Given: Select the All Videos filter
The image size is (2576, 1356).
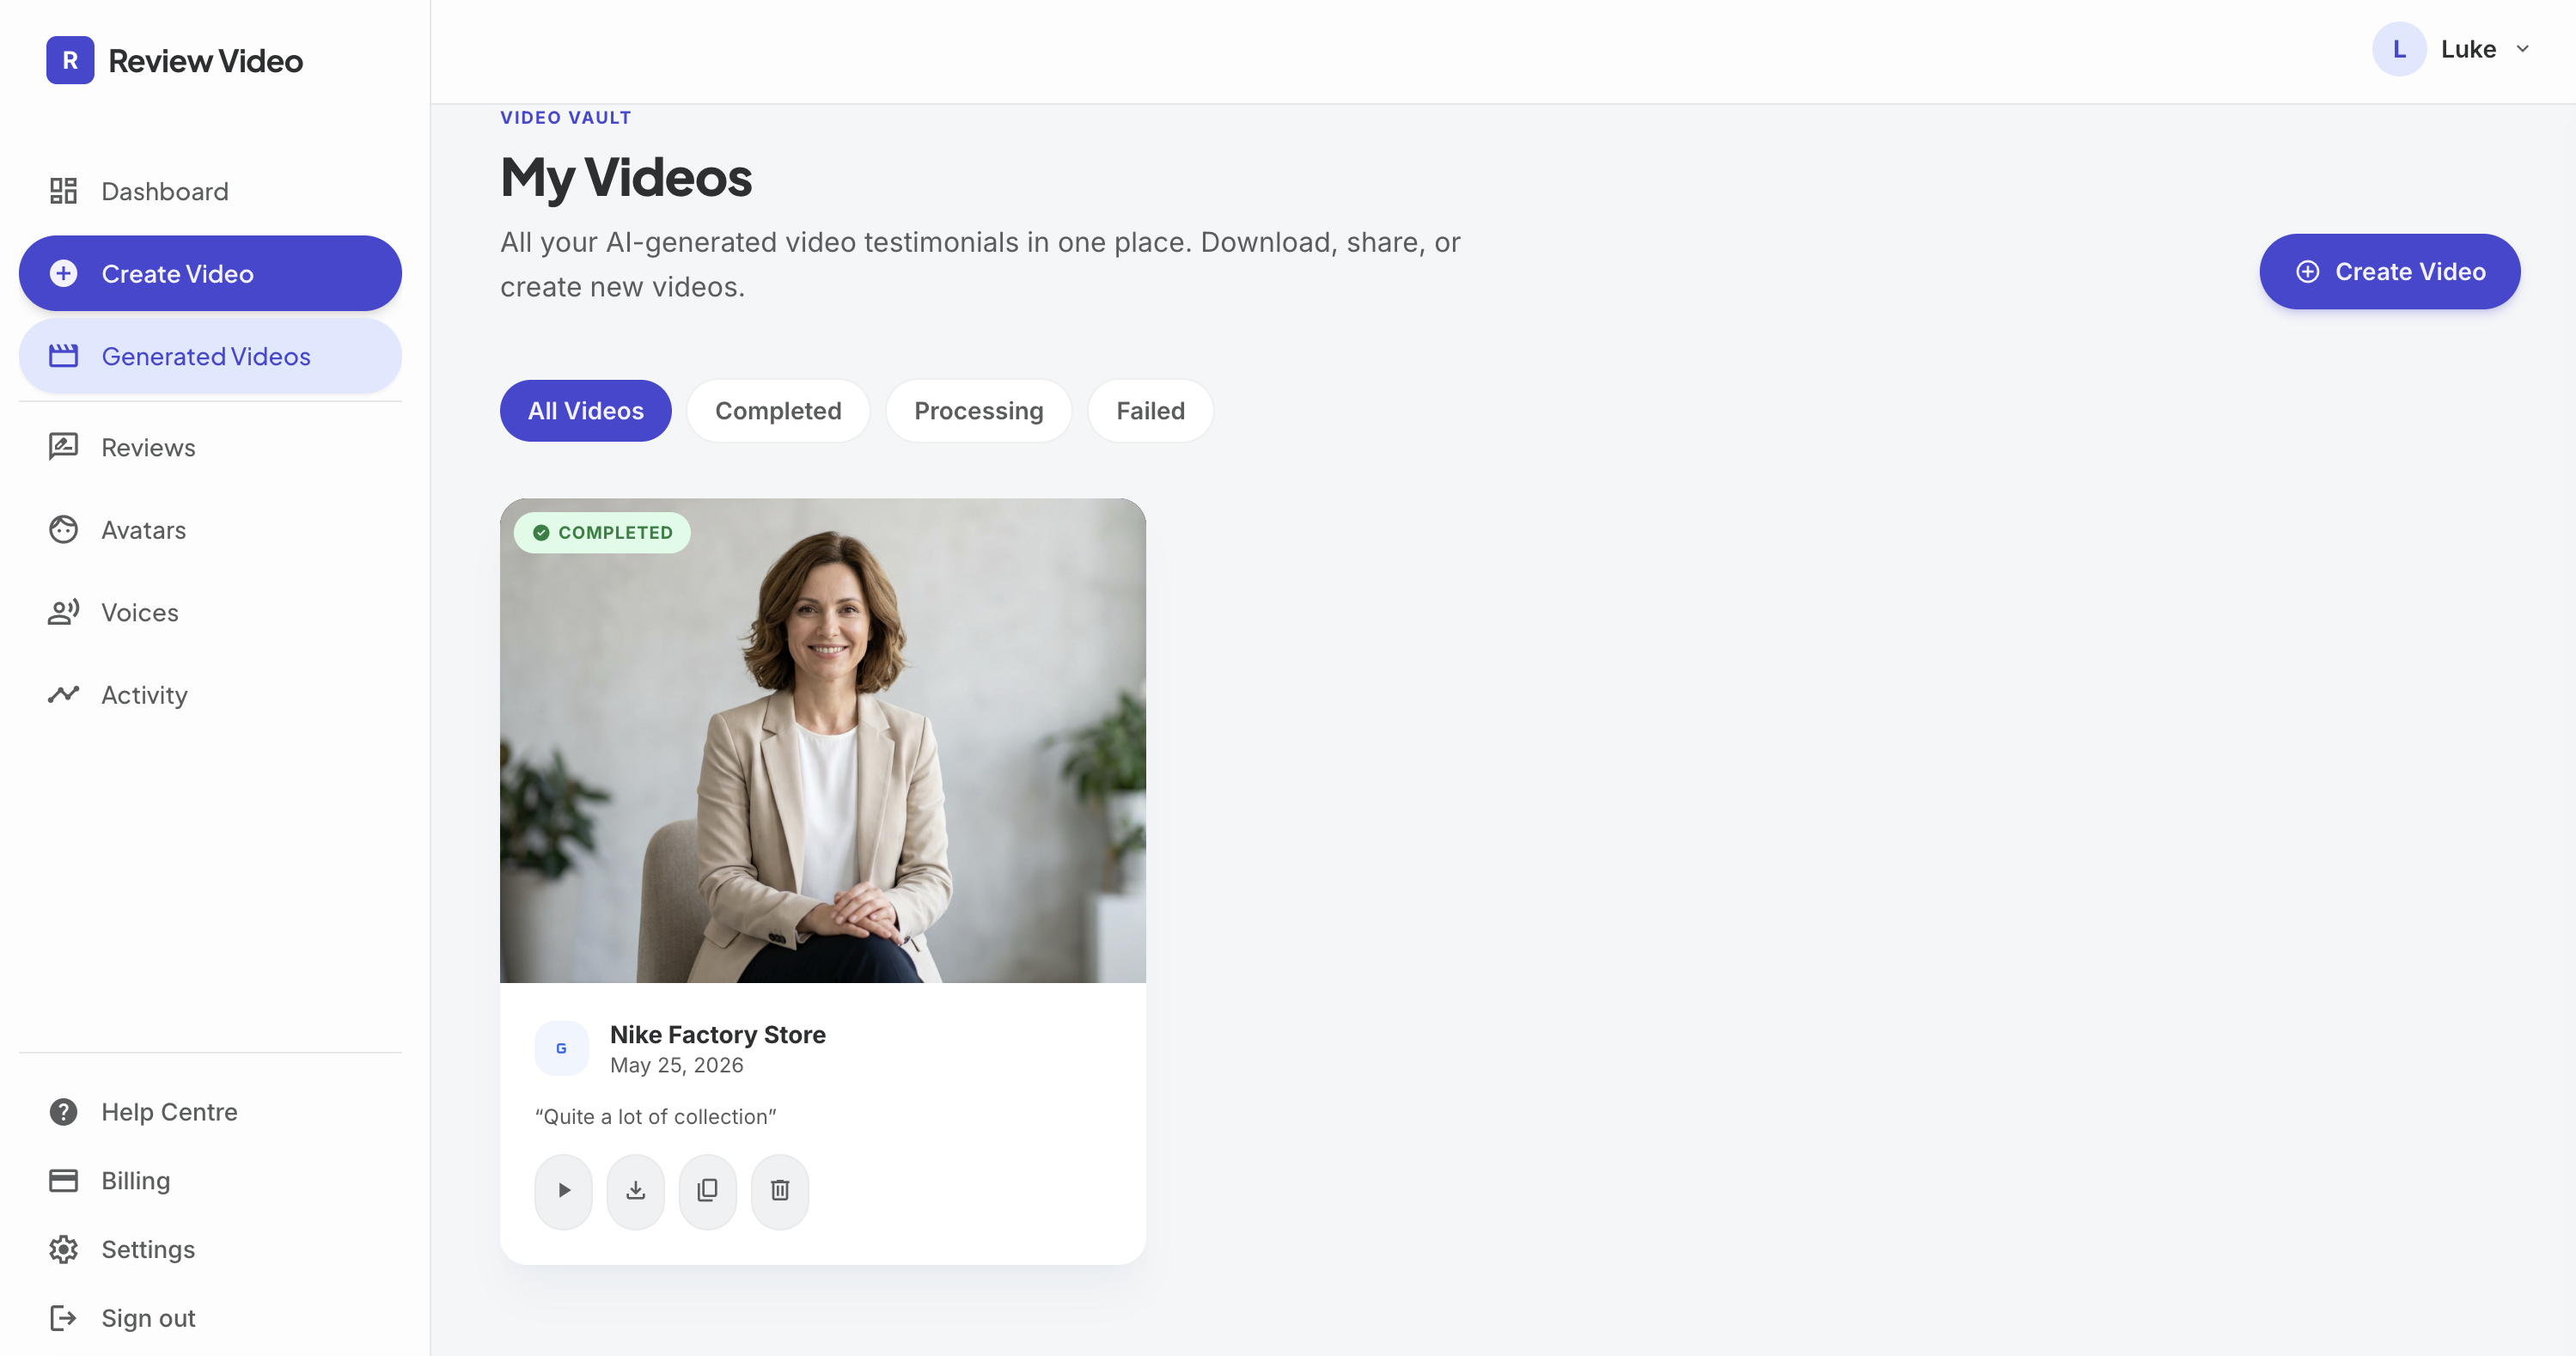Looking at the screenshot, I should click(586, 411).
